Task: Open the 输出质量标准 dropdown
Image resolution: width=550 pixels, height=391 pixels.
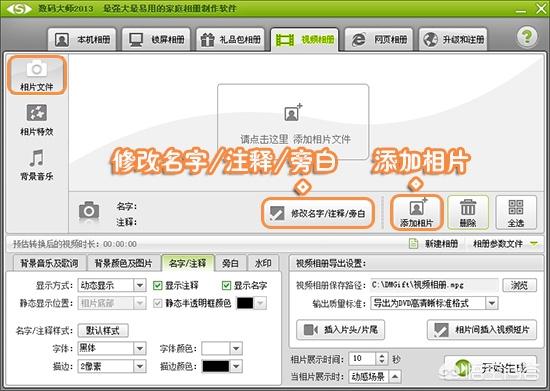Action: tap(491, 303)
